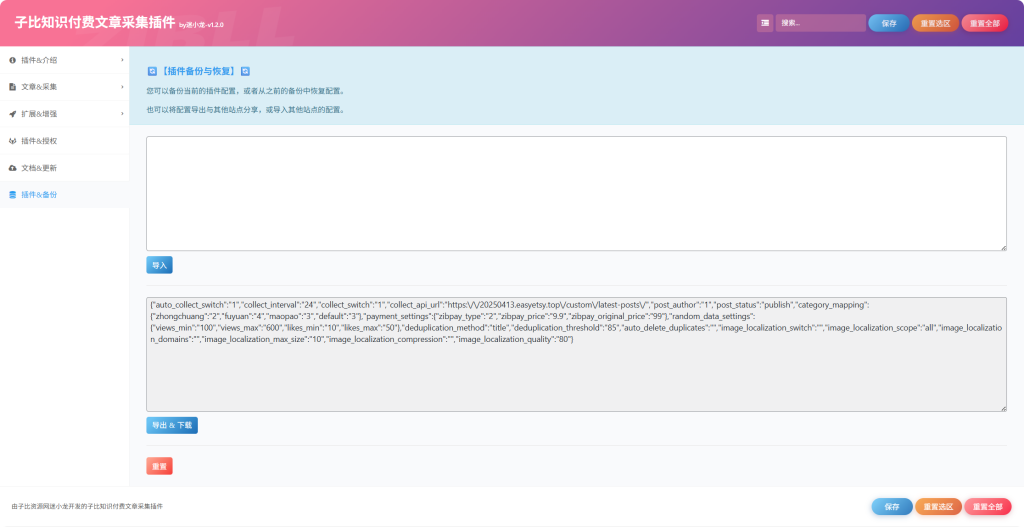The height and width of the screenshot is (527, 1024).
Task: Click inside the empty import textarea
Action: click(575, 193)
